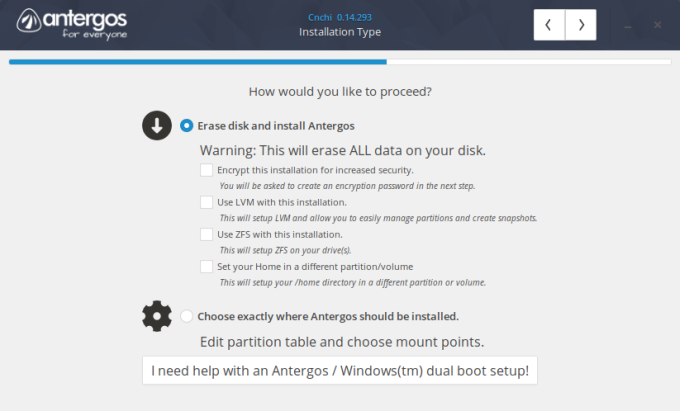
Task: Click the dual boot setup help button
Action: [340, 371]
